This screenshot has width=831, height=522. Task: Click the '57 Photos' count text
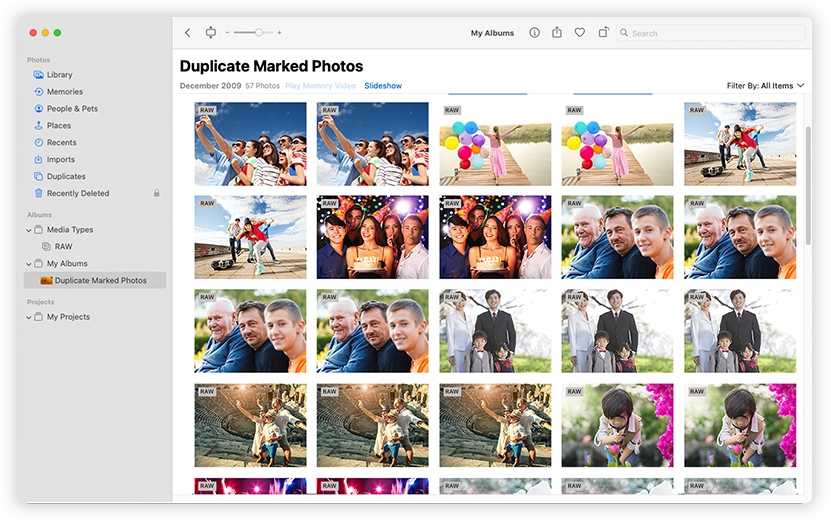pyautogui.click(x=262, y=86)
